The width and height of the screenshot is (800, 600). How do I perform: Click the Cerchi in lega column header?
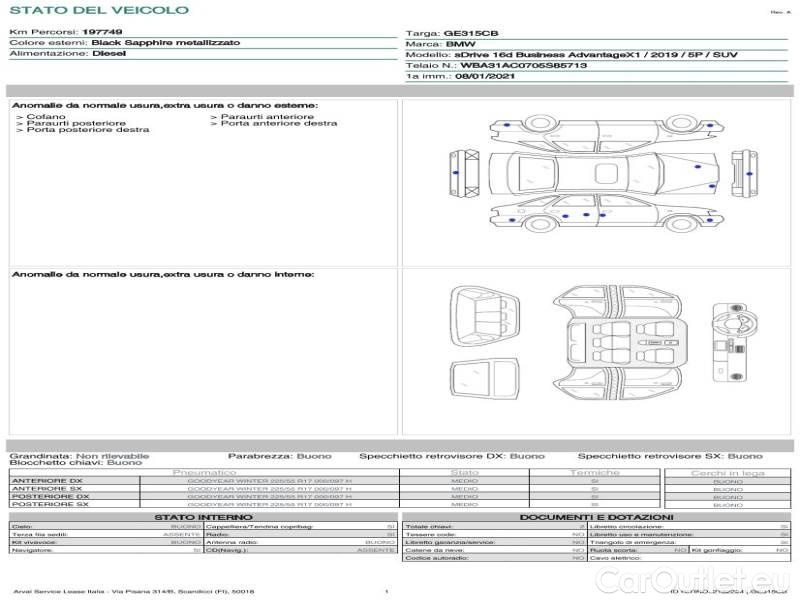tap(727, 472)
